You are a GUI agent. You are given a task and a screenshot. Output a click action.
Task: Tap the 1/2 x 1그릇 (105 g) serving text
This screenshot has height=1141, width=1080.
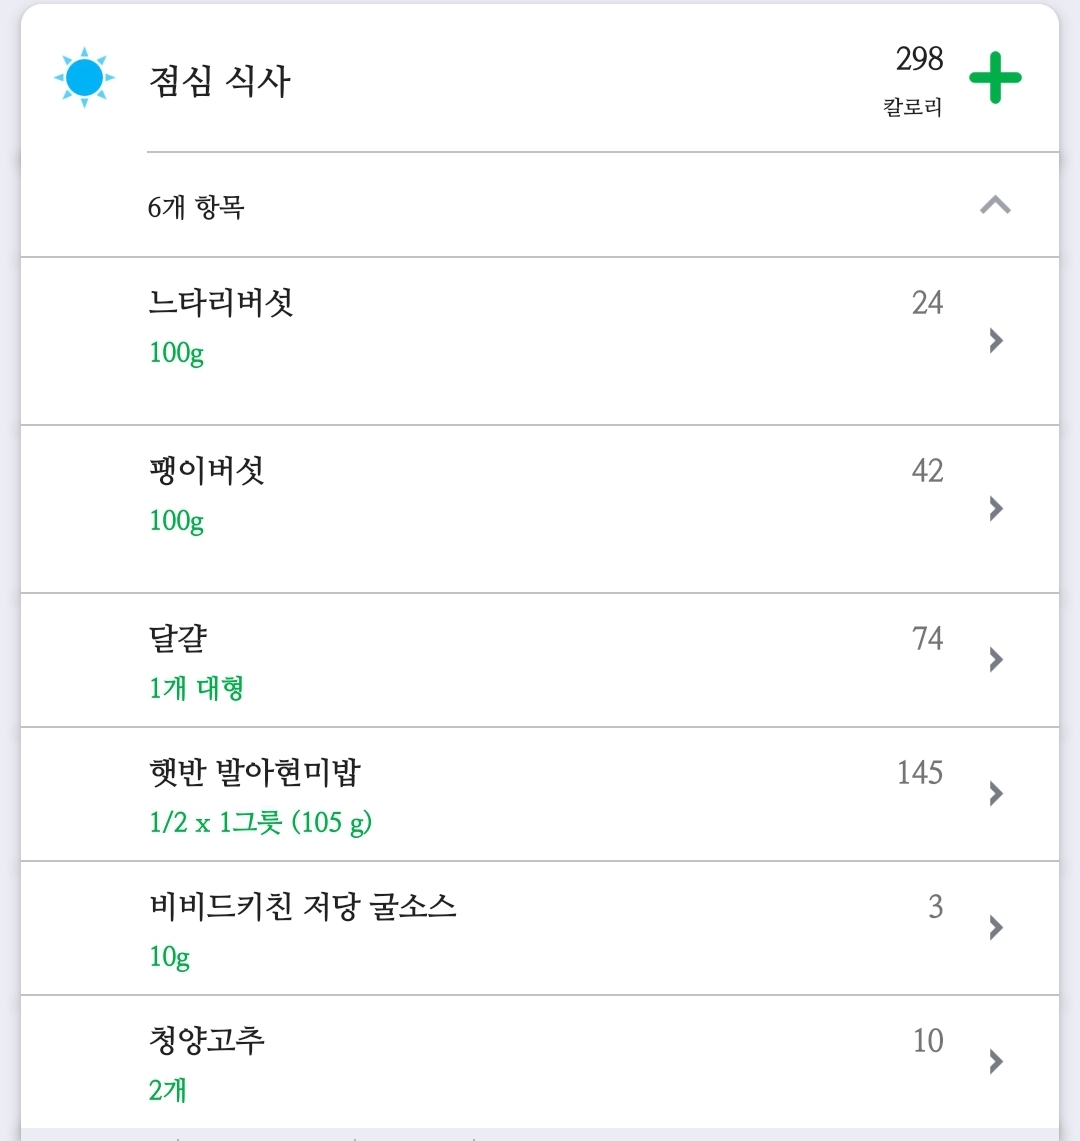260,823
